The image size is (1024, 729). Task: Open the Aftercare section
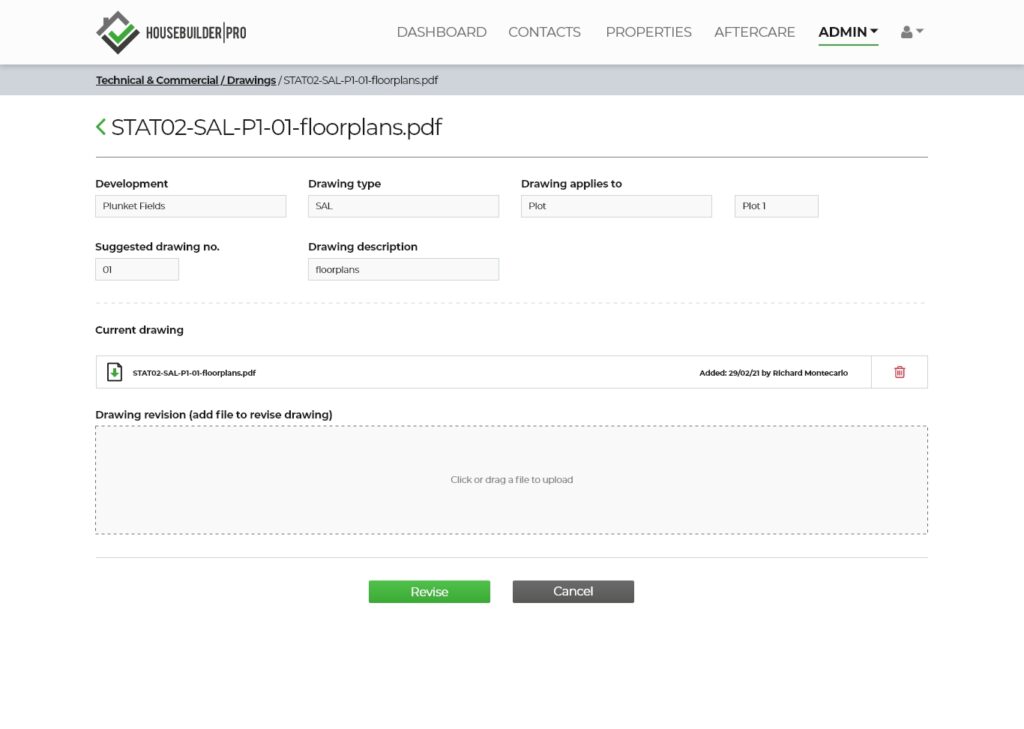tap(754, 32)
